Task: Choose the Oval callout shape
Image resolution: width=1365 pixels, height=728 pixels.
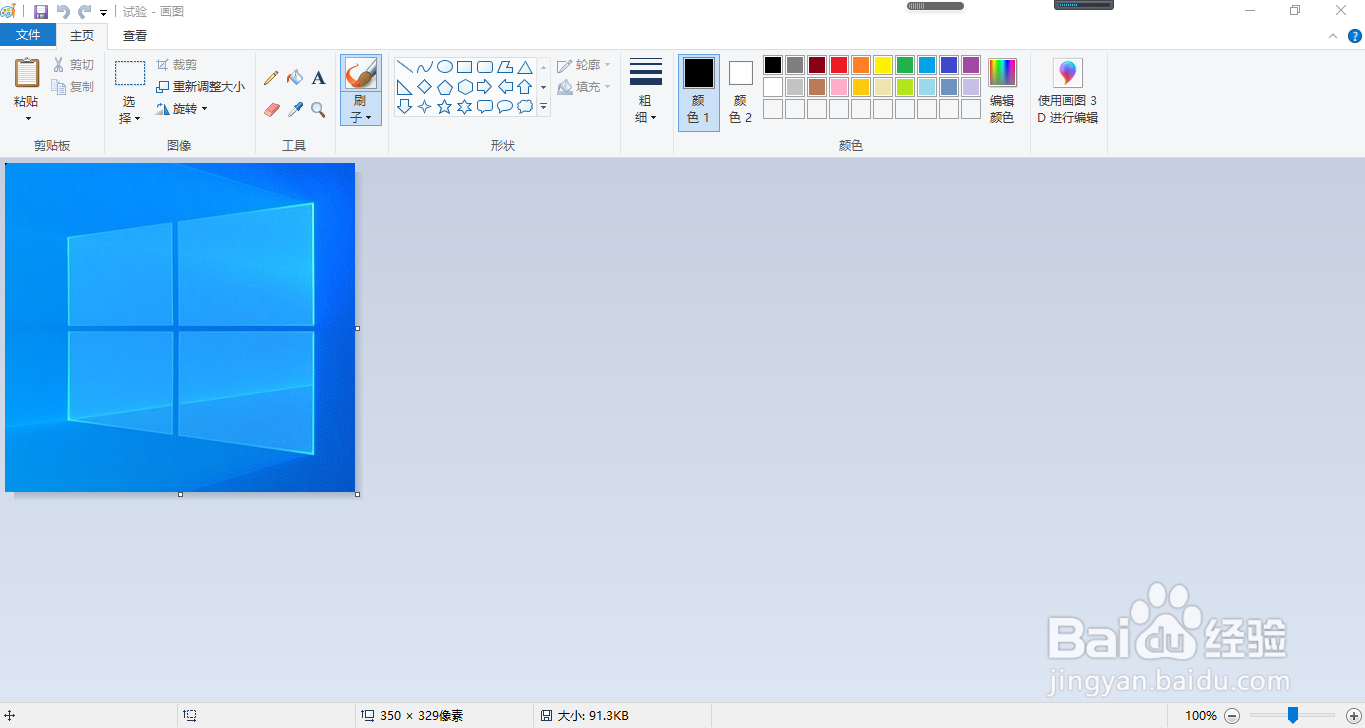Action: 505,106
